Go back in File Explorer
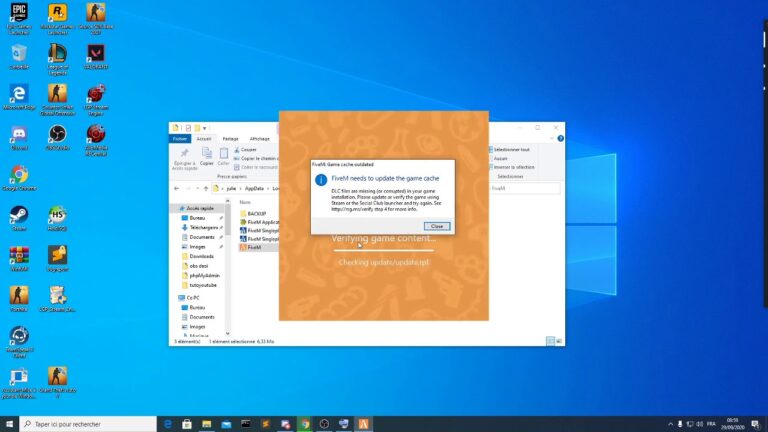The height and width of the screenshot is (432, 768). click(176, 189)
